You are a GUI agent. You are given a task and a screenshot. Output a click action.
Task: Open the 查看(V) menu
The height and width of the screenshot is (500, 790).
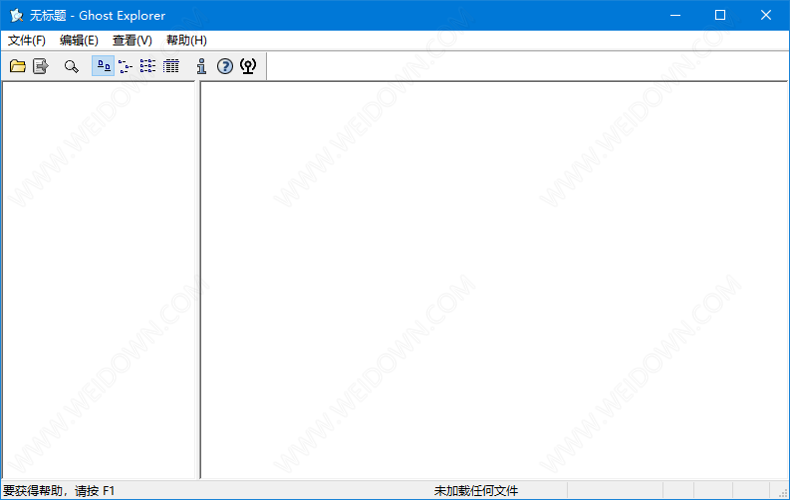(x=132, y=40)
